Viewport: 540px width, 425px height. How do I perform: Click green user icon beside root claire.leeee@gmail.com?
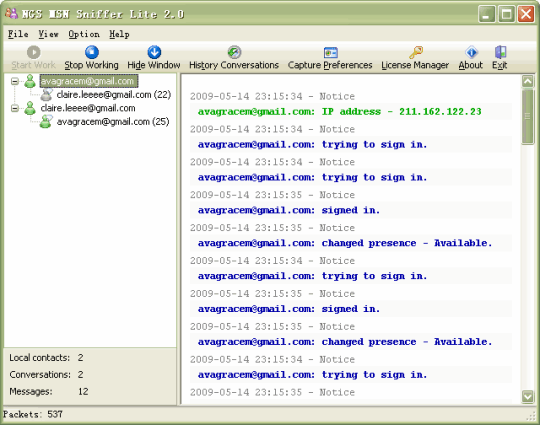30,108
